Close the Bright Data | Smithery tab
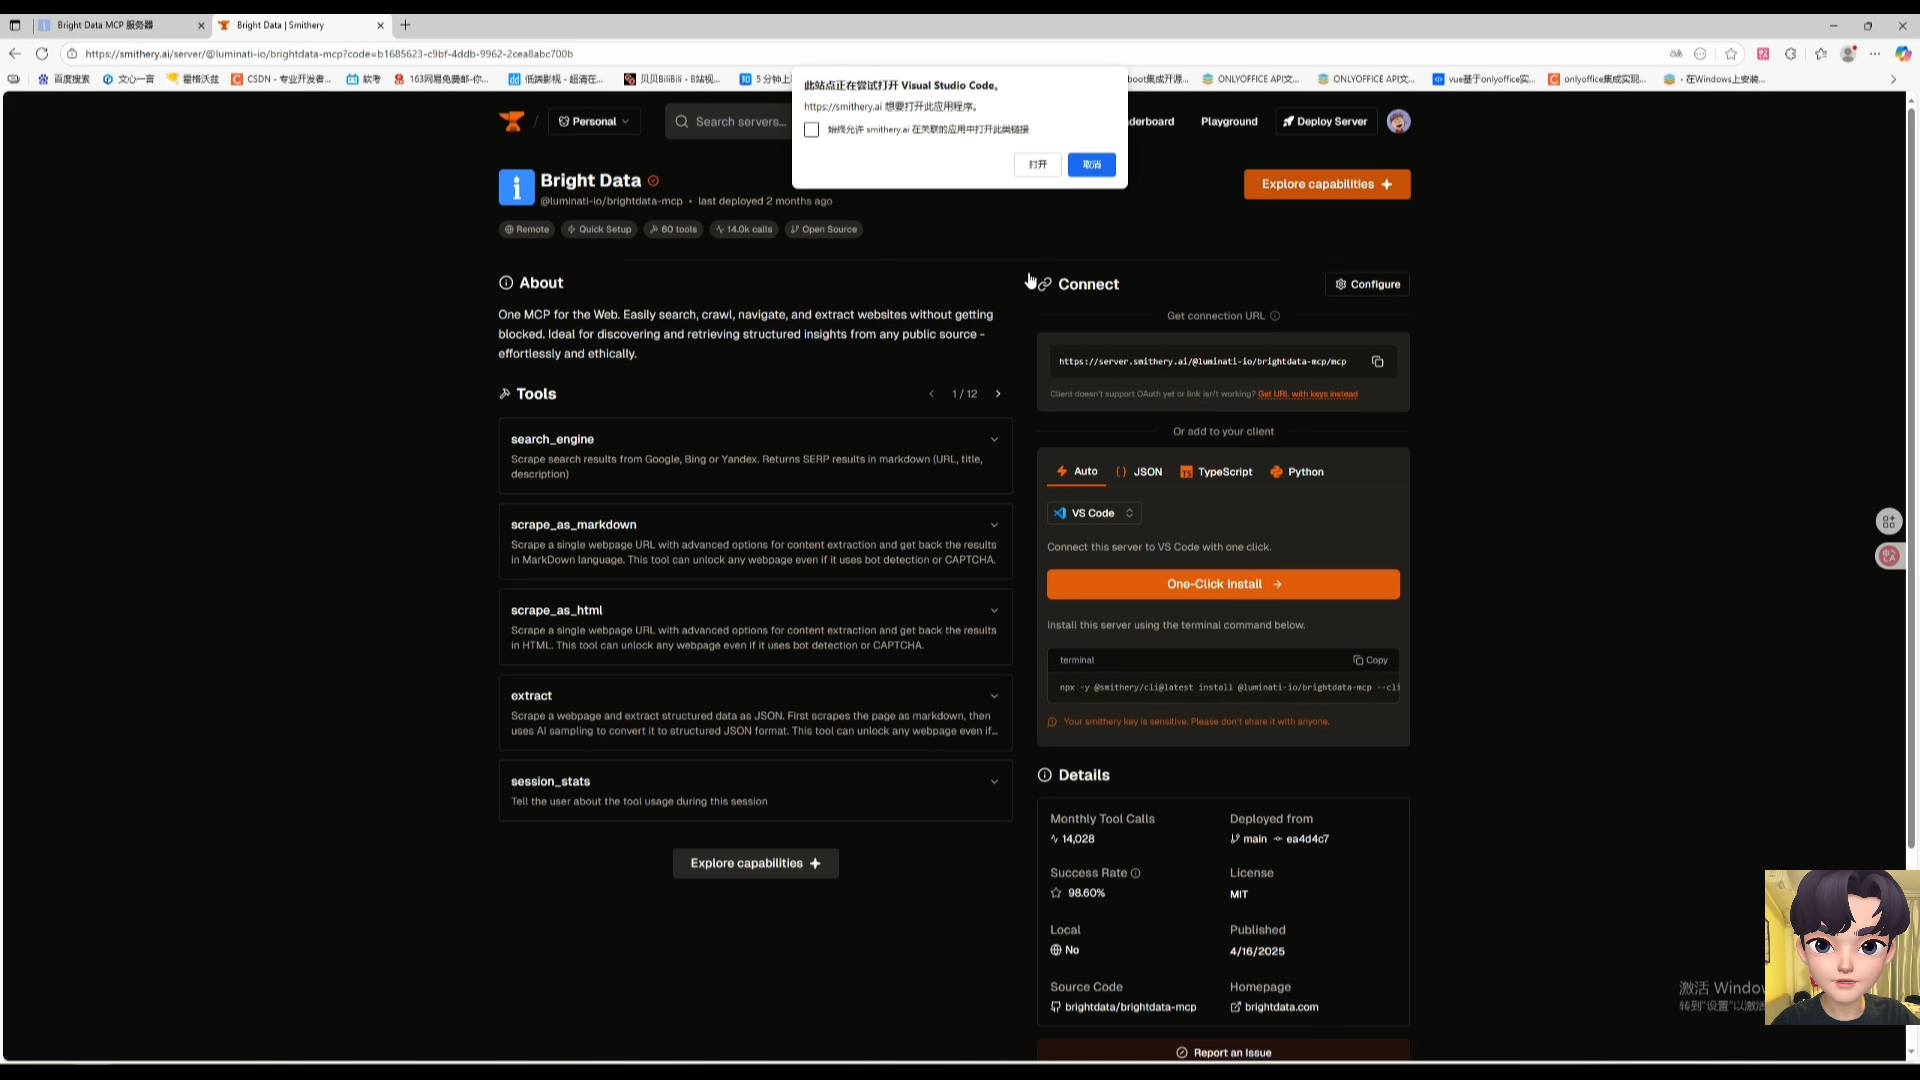Image resolution: width=1920 pixels, height=1080 pixels. (x=380, y=25)
